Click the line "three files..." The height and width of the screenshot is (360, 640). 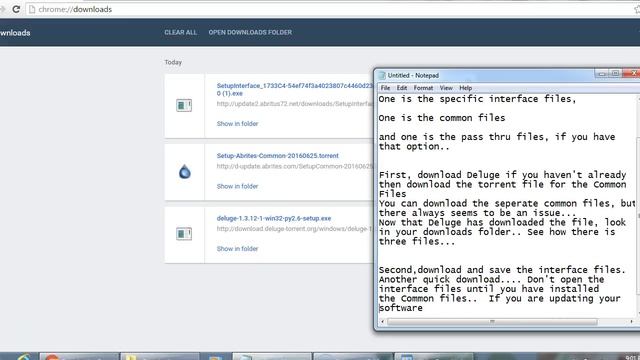point(417,242)
